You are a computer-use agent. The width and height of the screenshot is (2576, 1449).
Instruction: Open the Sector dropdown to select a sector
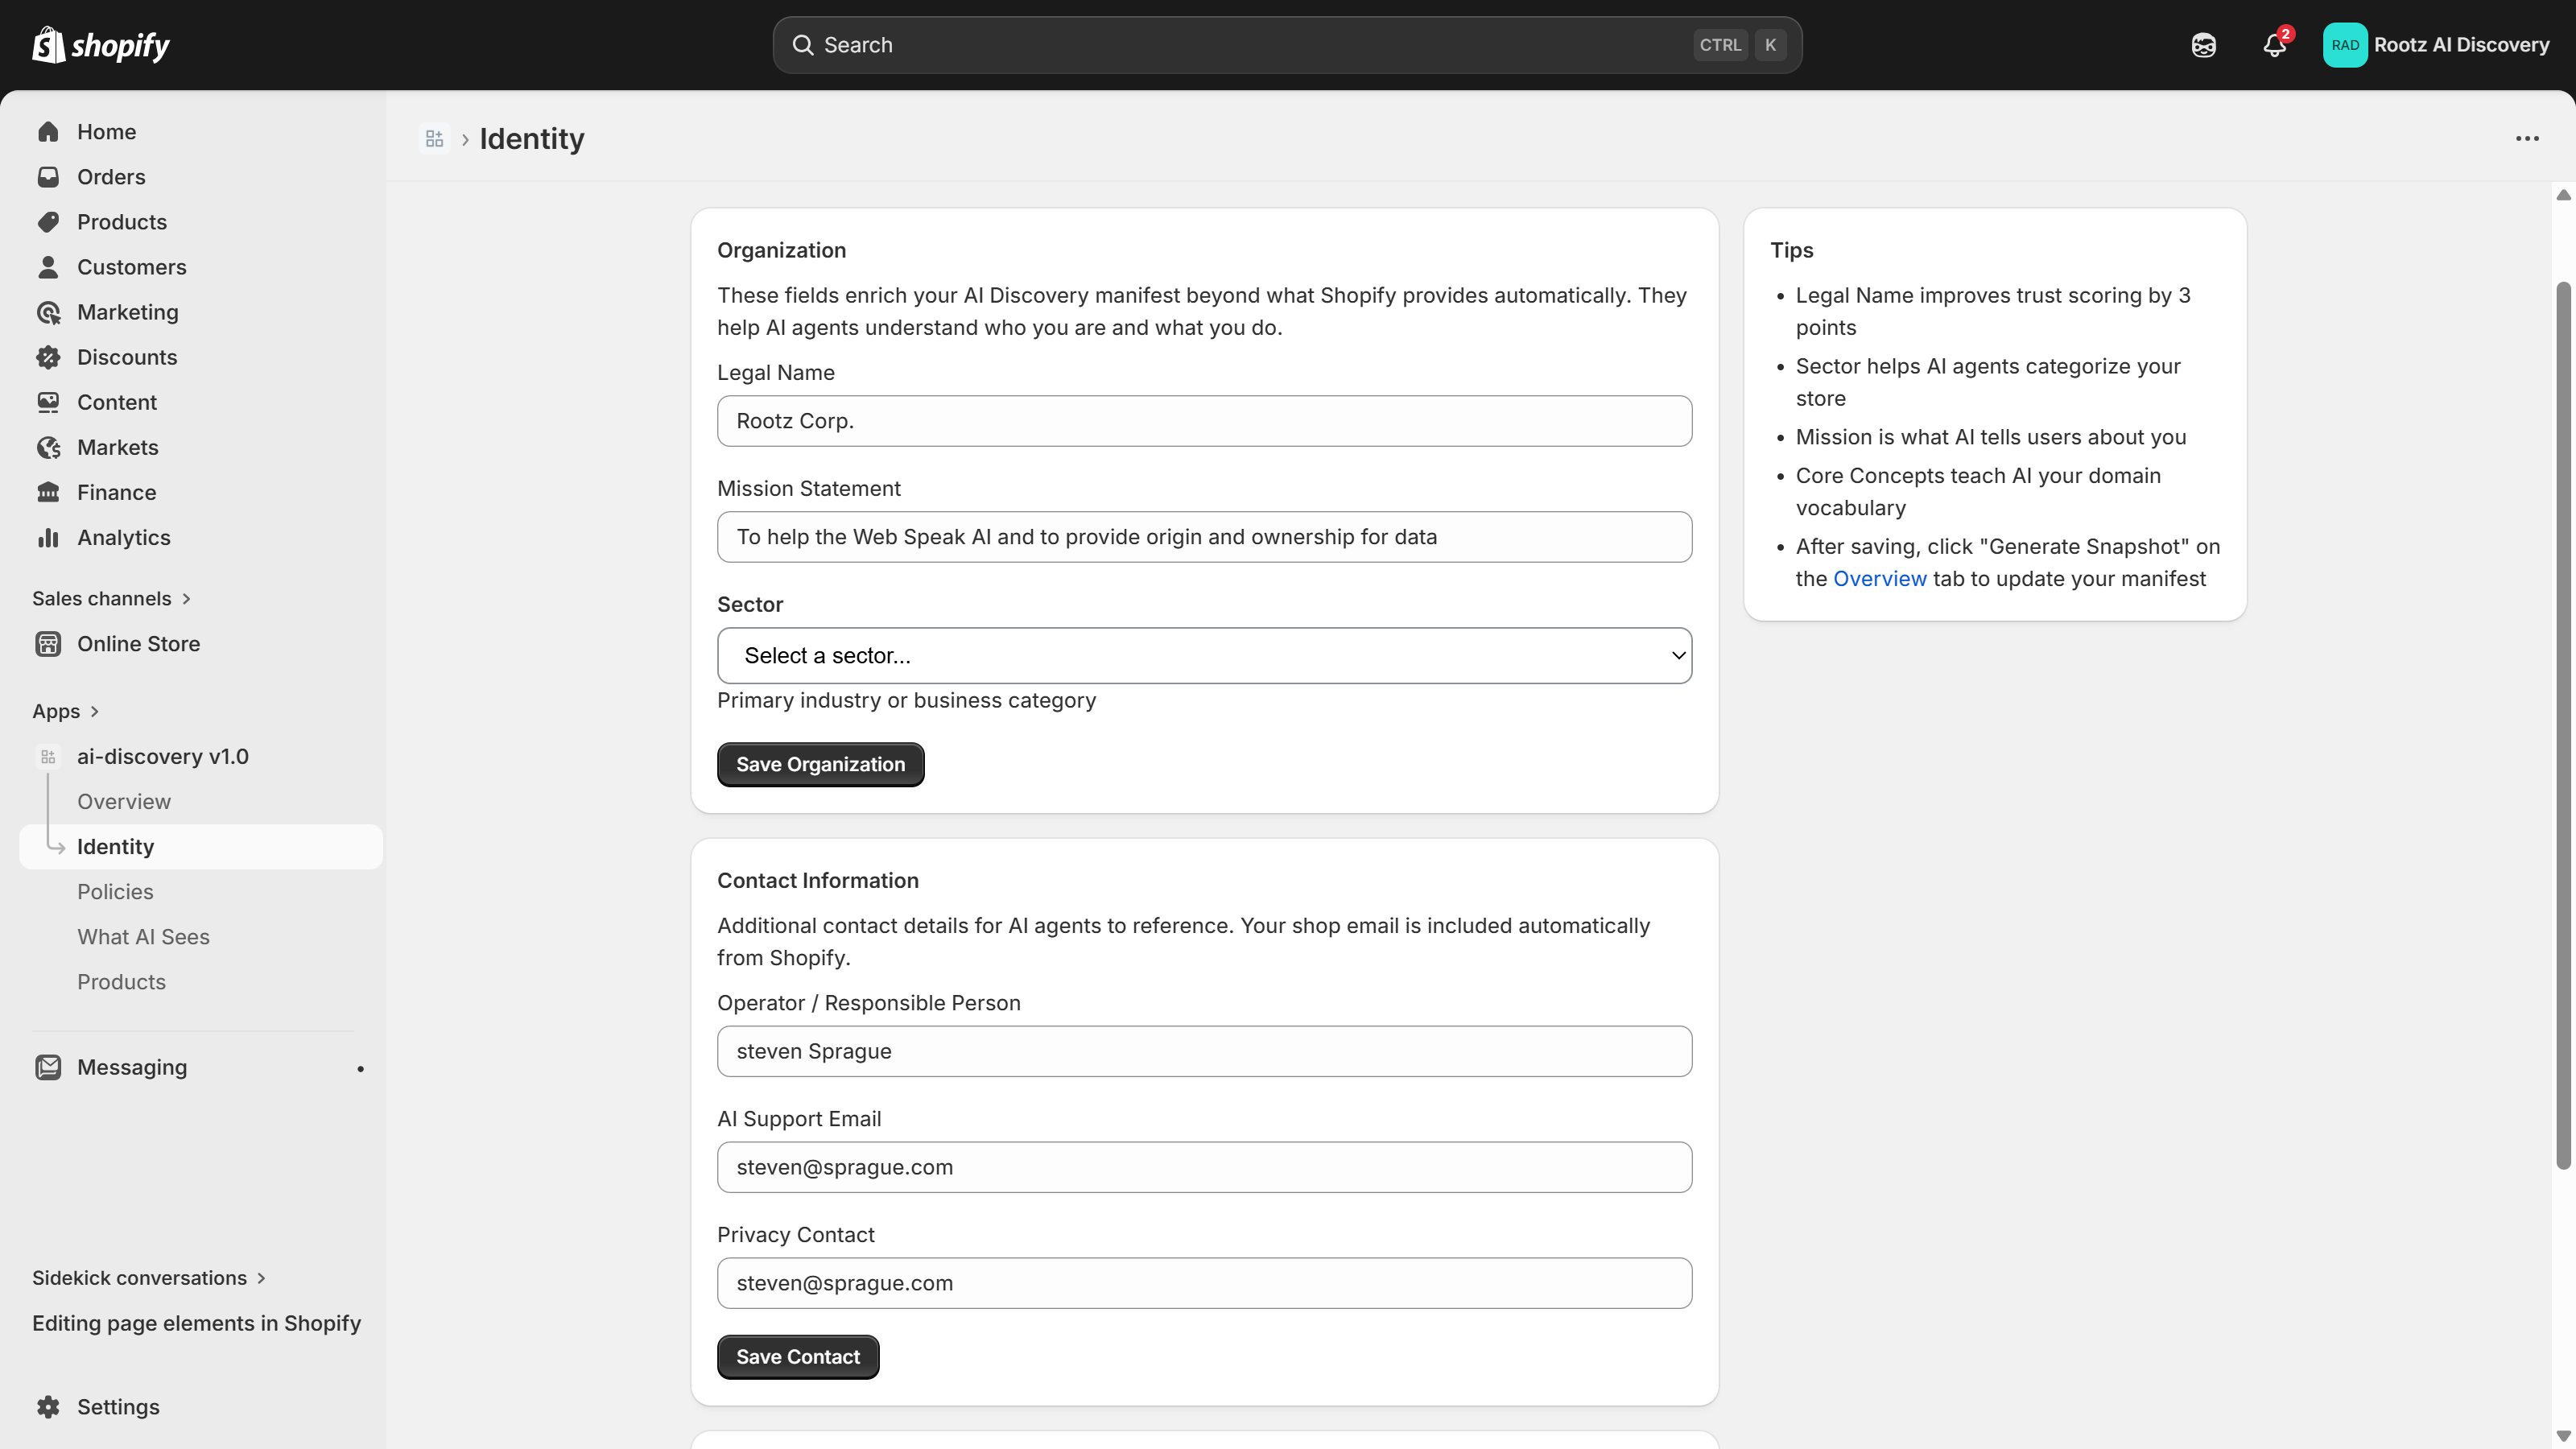click(x=1203, y=656)
